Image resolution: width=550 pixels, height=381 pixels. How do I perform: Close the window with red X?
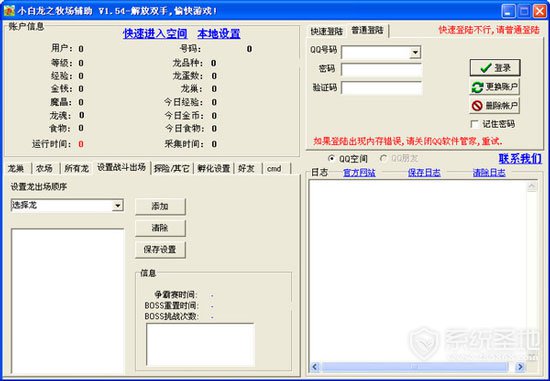click(540, 11)
